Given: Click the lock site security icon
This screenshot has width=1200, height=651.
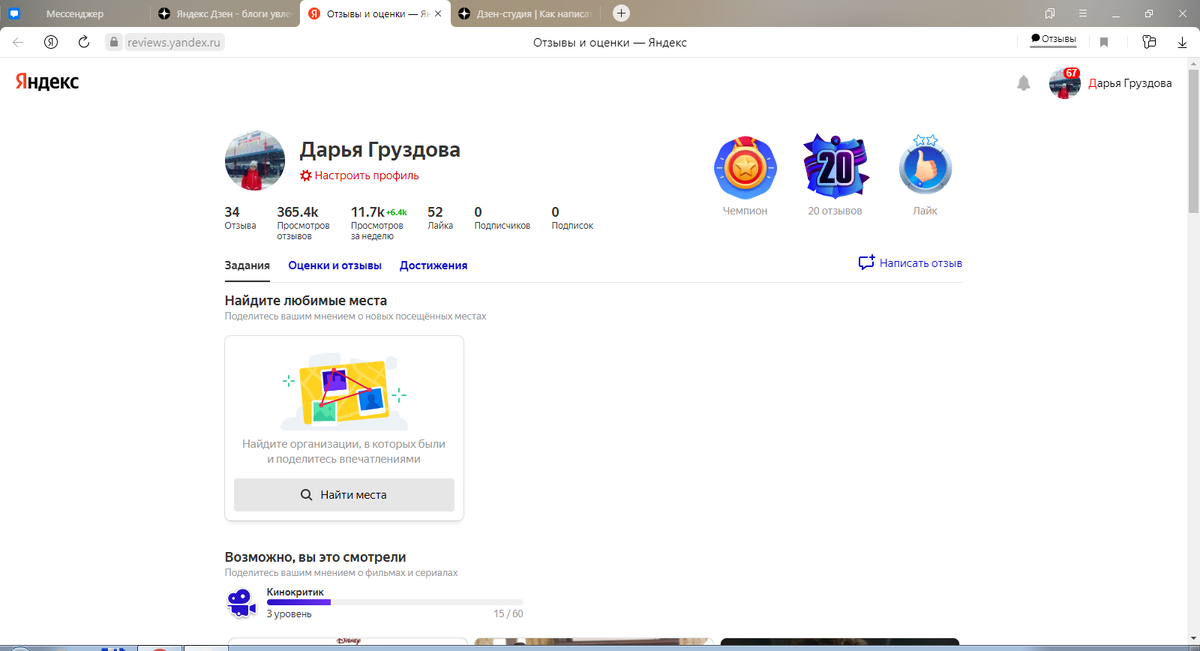Looking at the screenshot, I should click(113, 42).
